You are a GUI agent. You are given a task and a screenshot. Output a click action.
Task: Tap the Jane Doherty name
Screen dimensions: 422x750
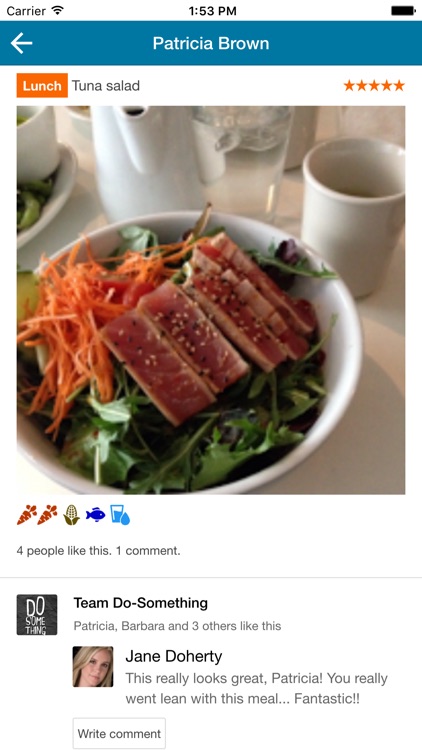[174, 657]
